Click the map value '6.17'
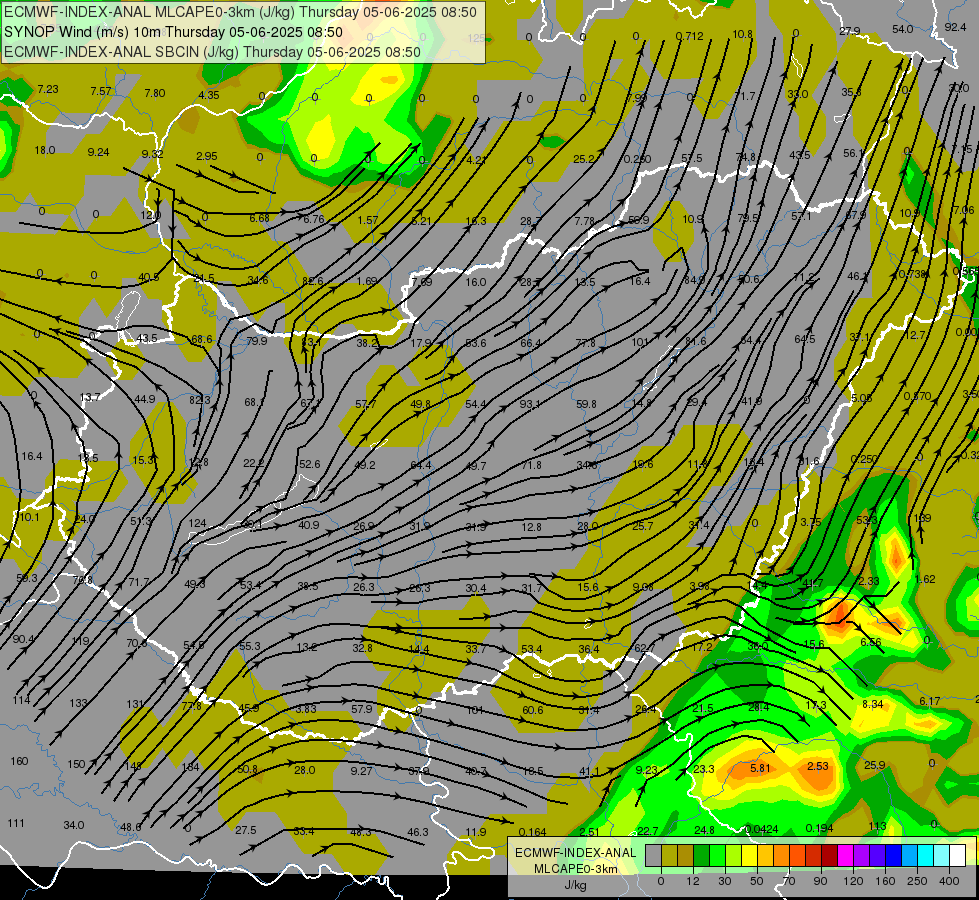The height and width of the screenshot is (900, 979). point(930,701)
